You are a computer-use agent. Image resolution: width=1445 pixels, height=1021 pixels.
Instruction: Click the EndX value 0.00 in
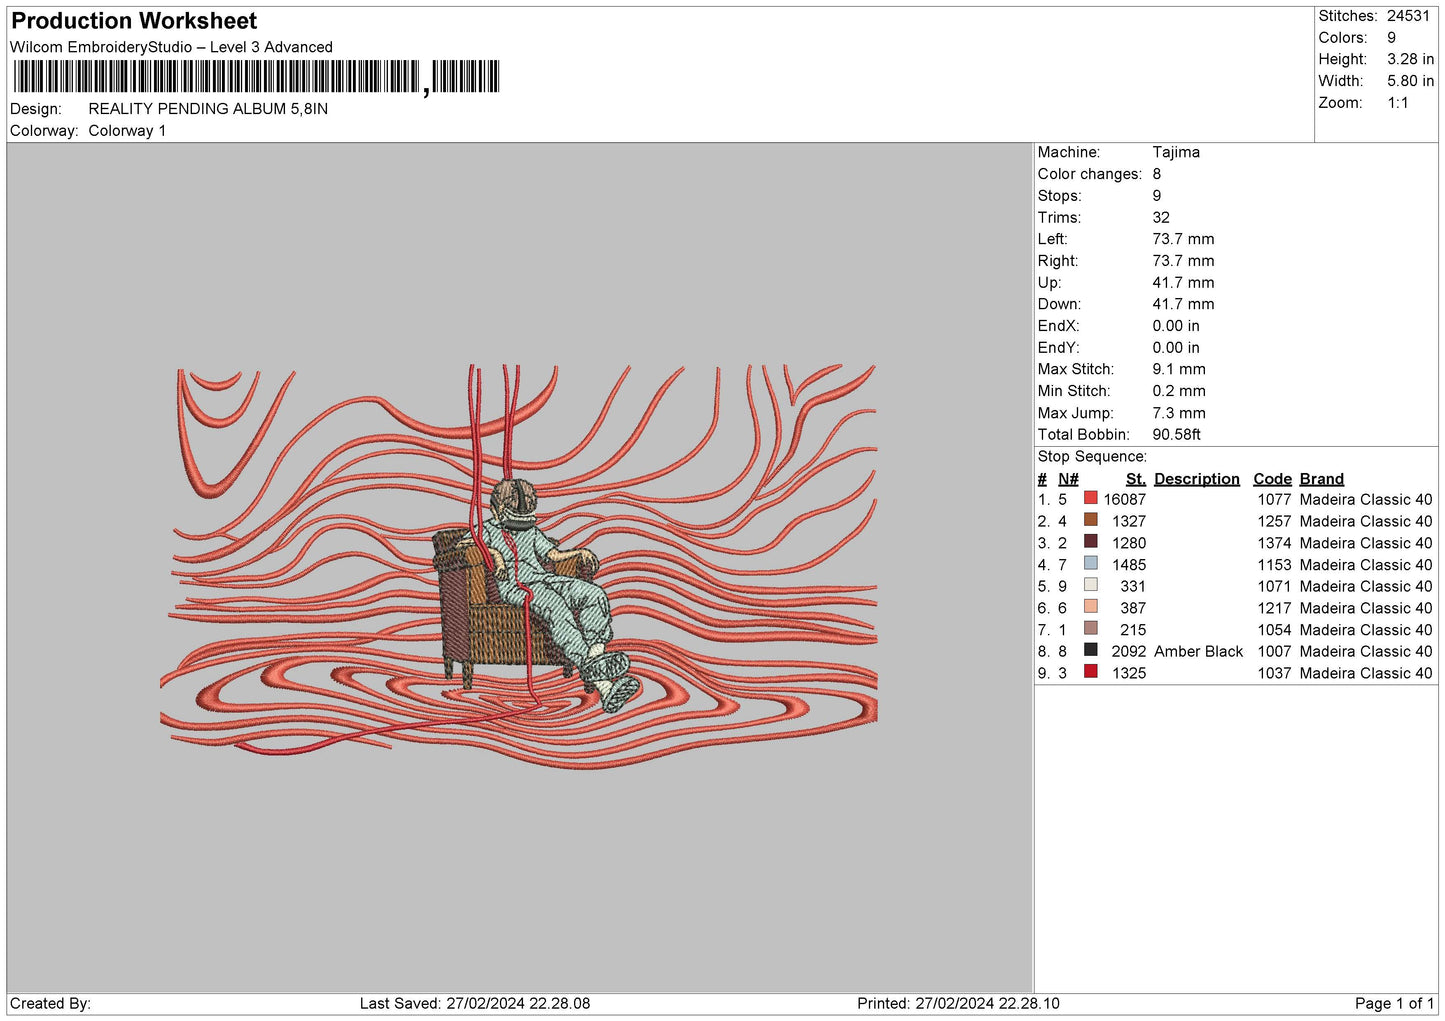(x=1176, y=326)
